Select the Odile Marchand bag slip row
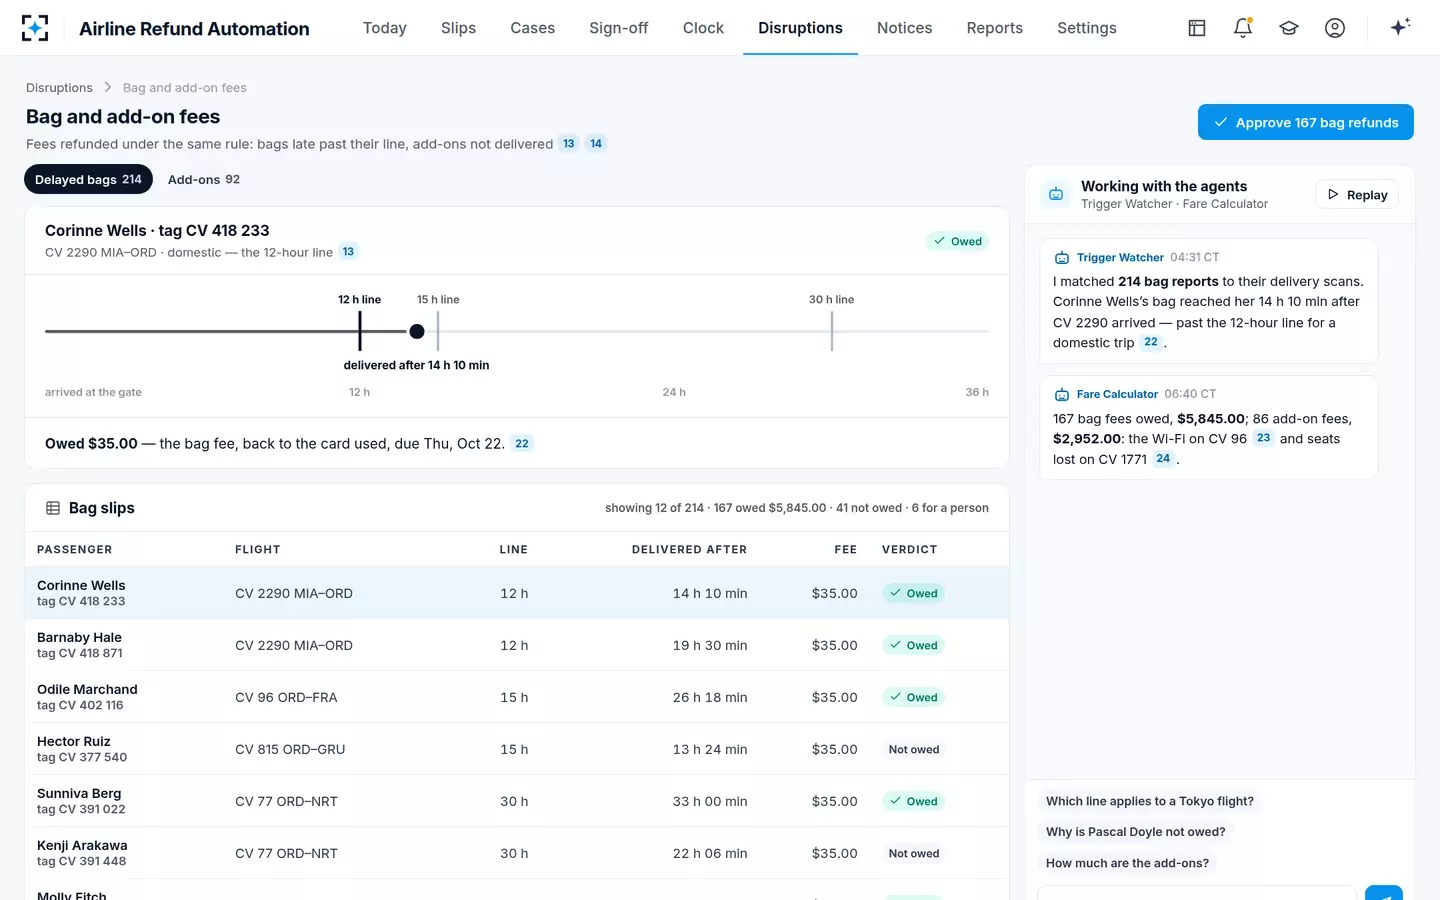The width and height of the screenshot is (1440, 900). click(516, 697)
